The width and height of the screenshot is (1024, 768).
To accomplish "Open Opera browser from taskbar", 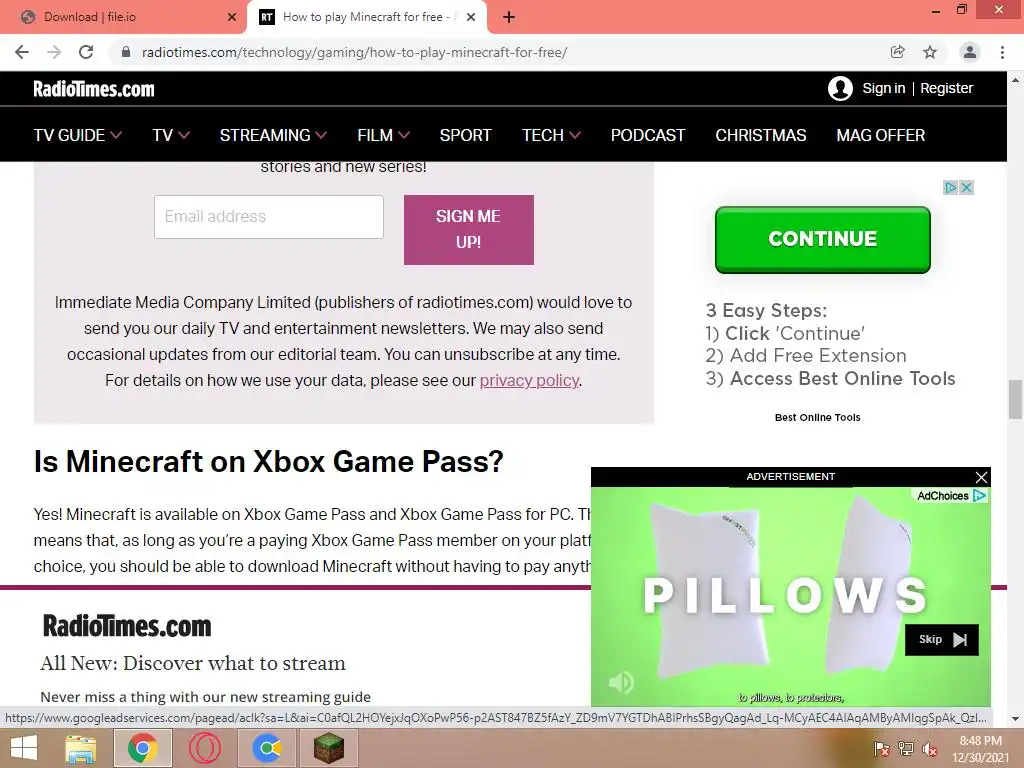I will [x=204, y=748].
